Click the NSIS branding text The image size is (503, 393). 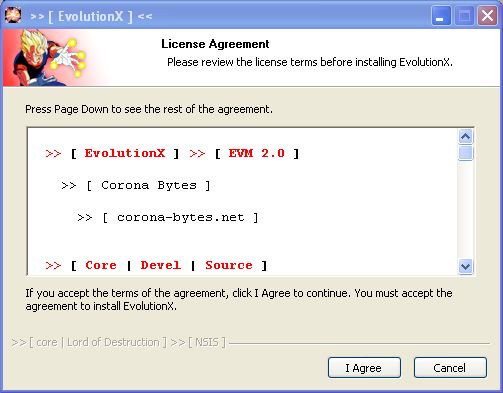pos(207,342)
